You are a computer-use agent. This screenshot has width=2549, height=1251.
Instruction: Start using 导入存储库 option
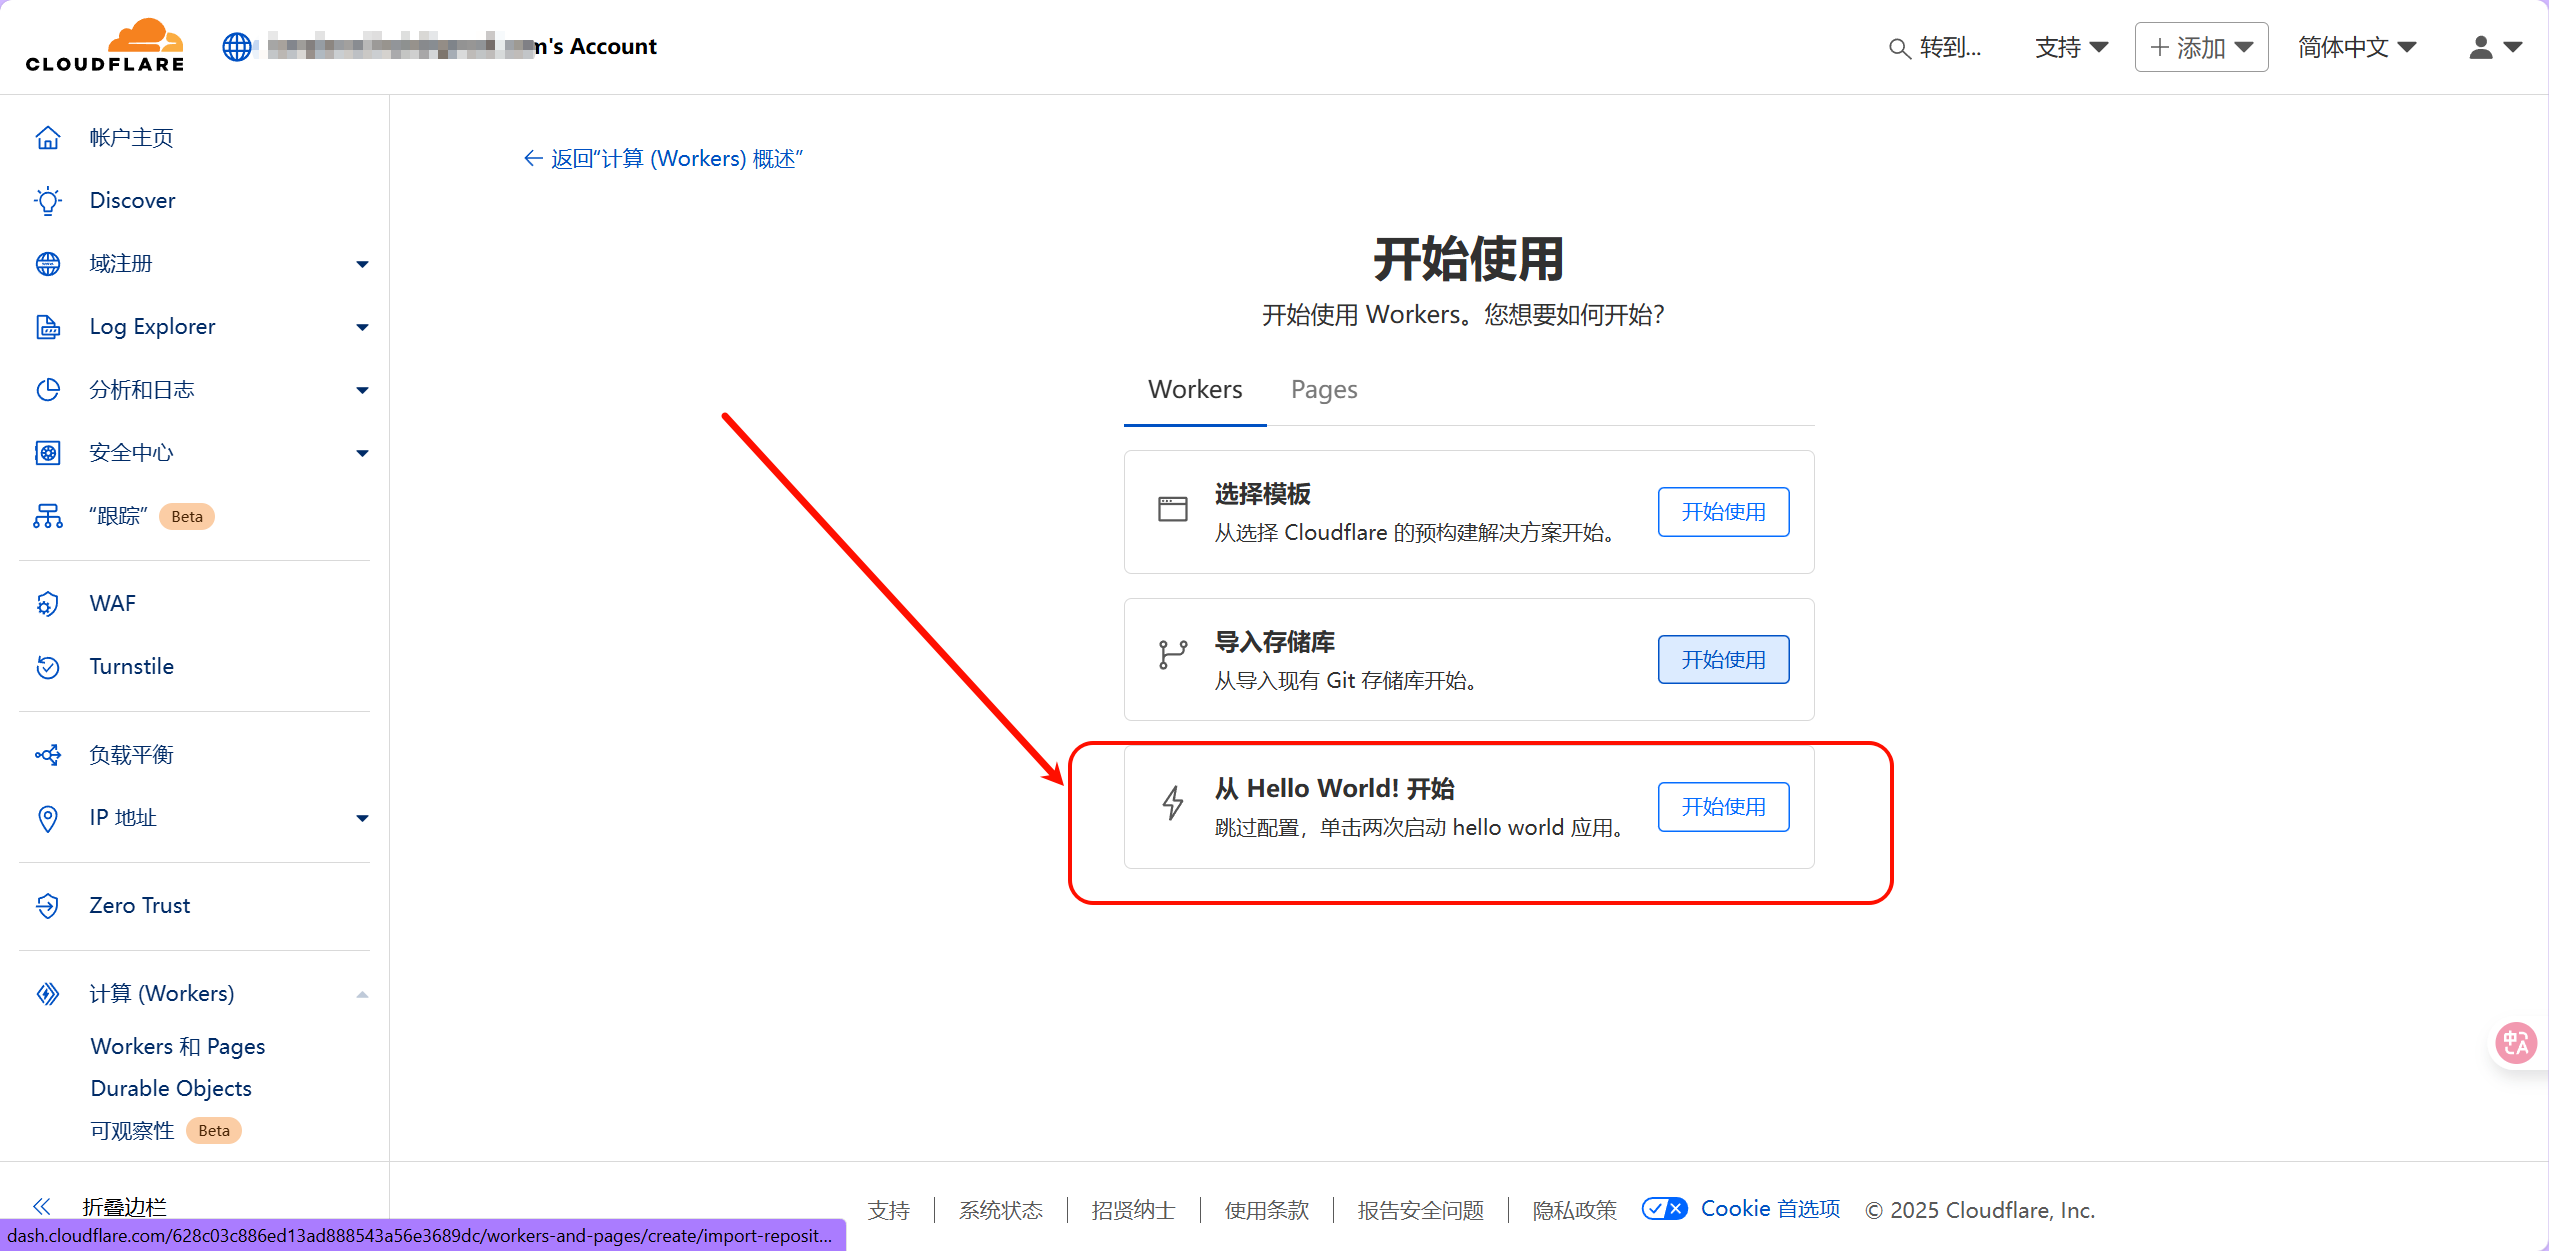(x=1723, y=660)
